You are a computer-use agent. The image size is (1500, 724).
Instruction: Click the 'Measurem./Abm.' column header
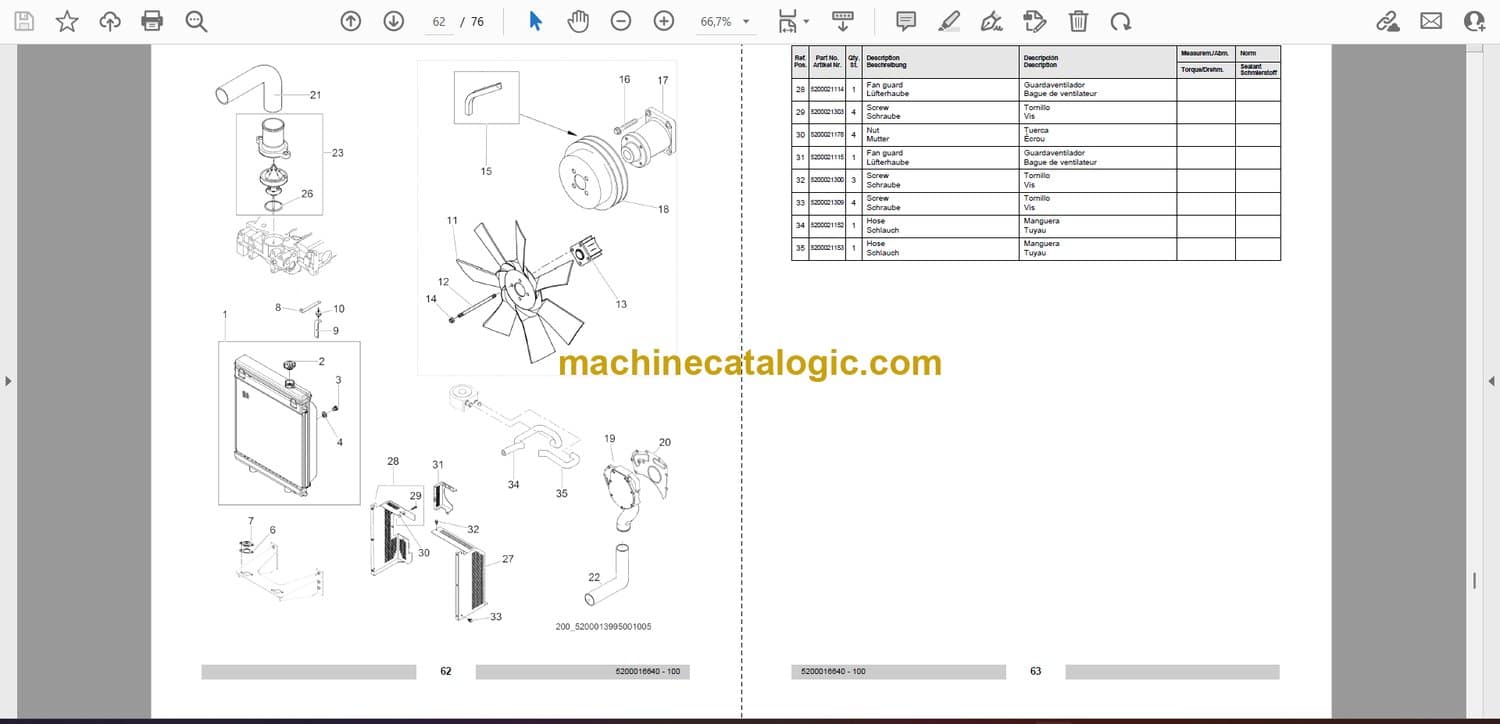click(x=1205, y=52)
